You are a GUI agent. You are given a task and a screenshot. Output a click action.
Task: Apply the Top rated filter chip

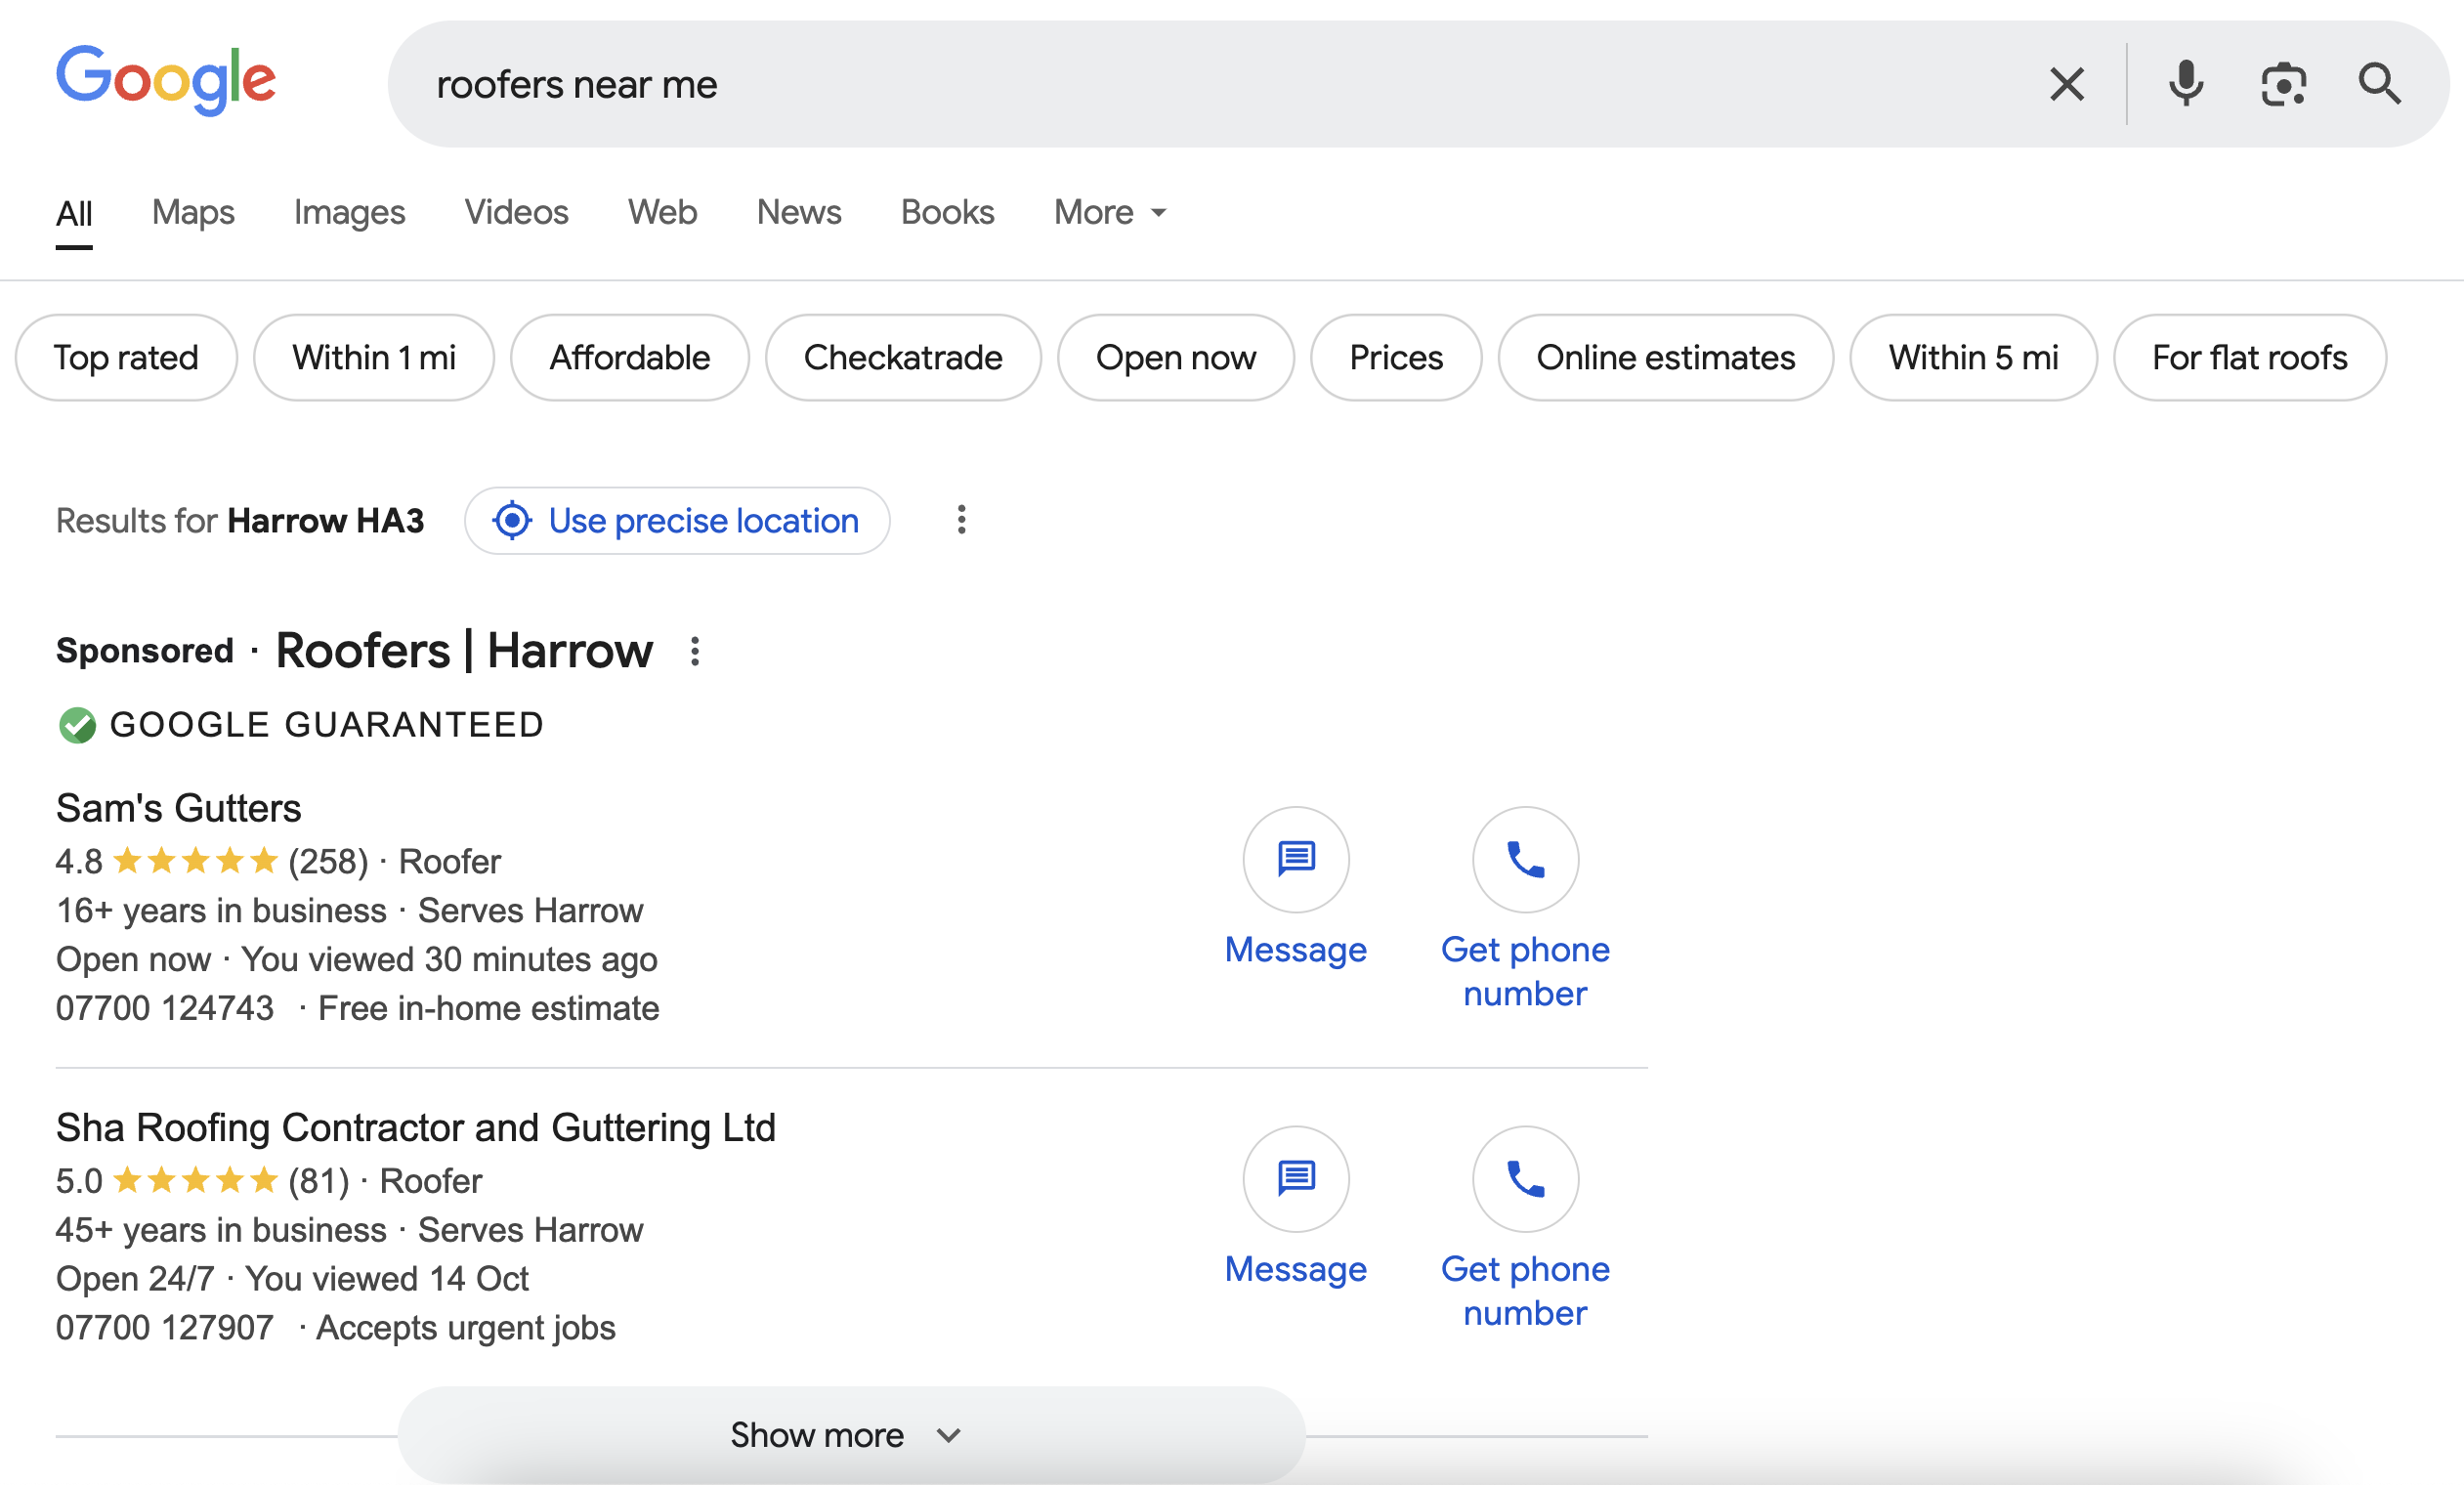pyautogui.click(x=126, y=357)
